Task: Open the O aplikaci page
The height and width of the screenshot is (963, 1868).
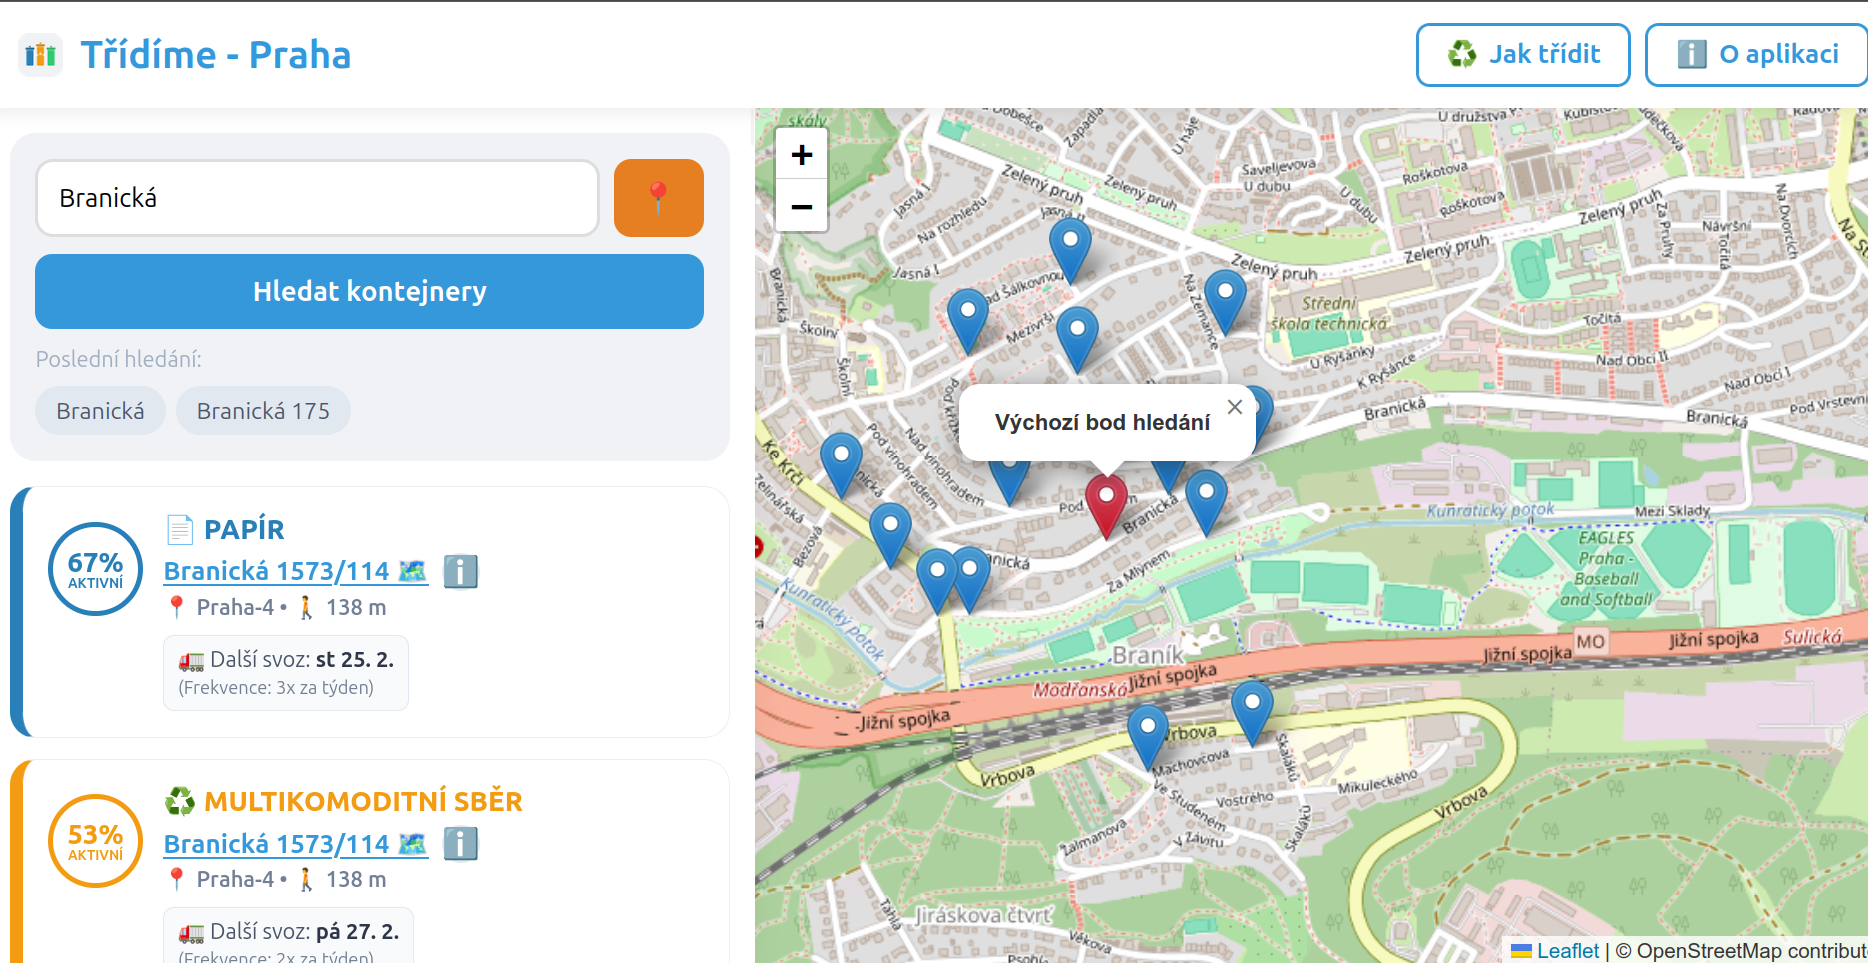Action: click(x=1756, y=55)
